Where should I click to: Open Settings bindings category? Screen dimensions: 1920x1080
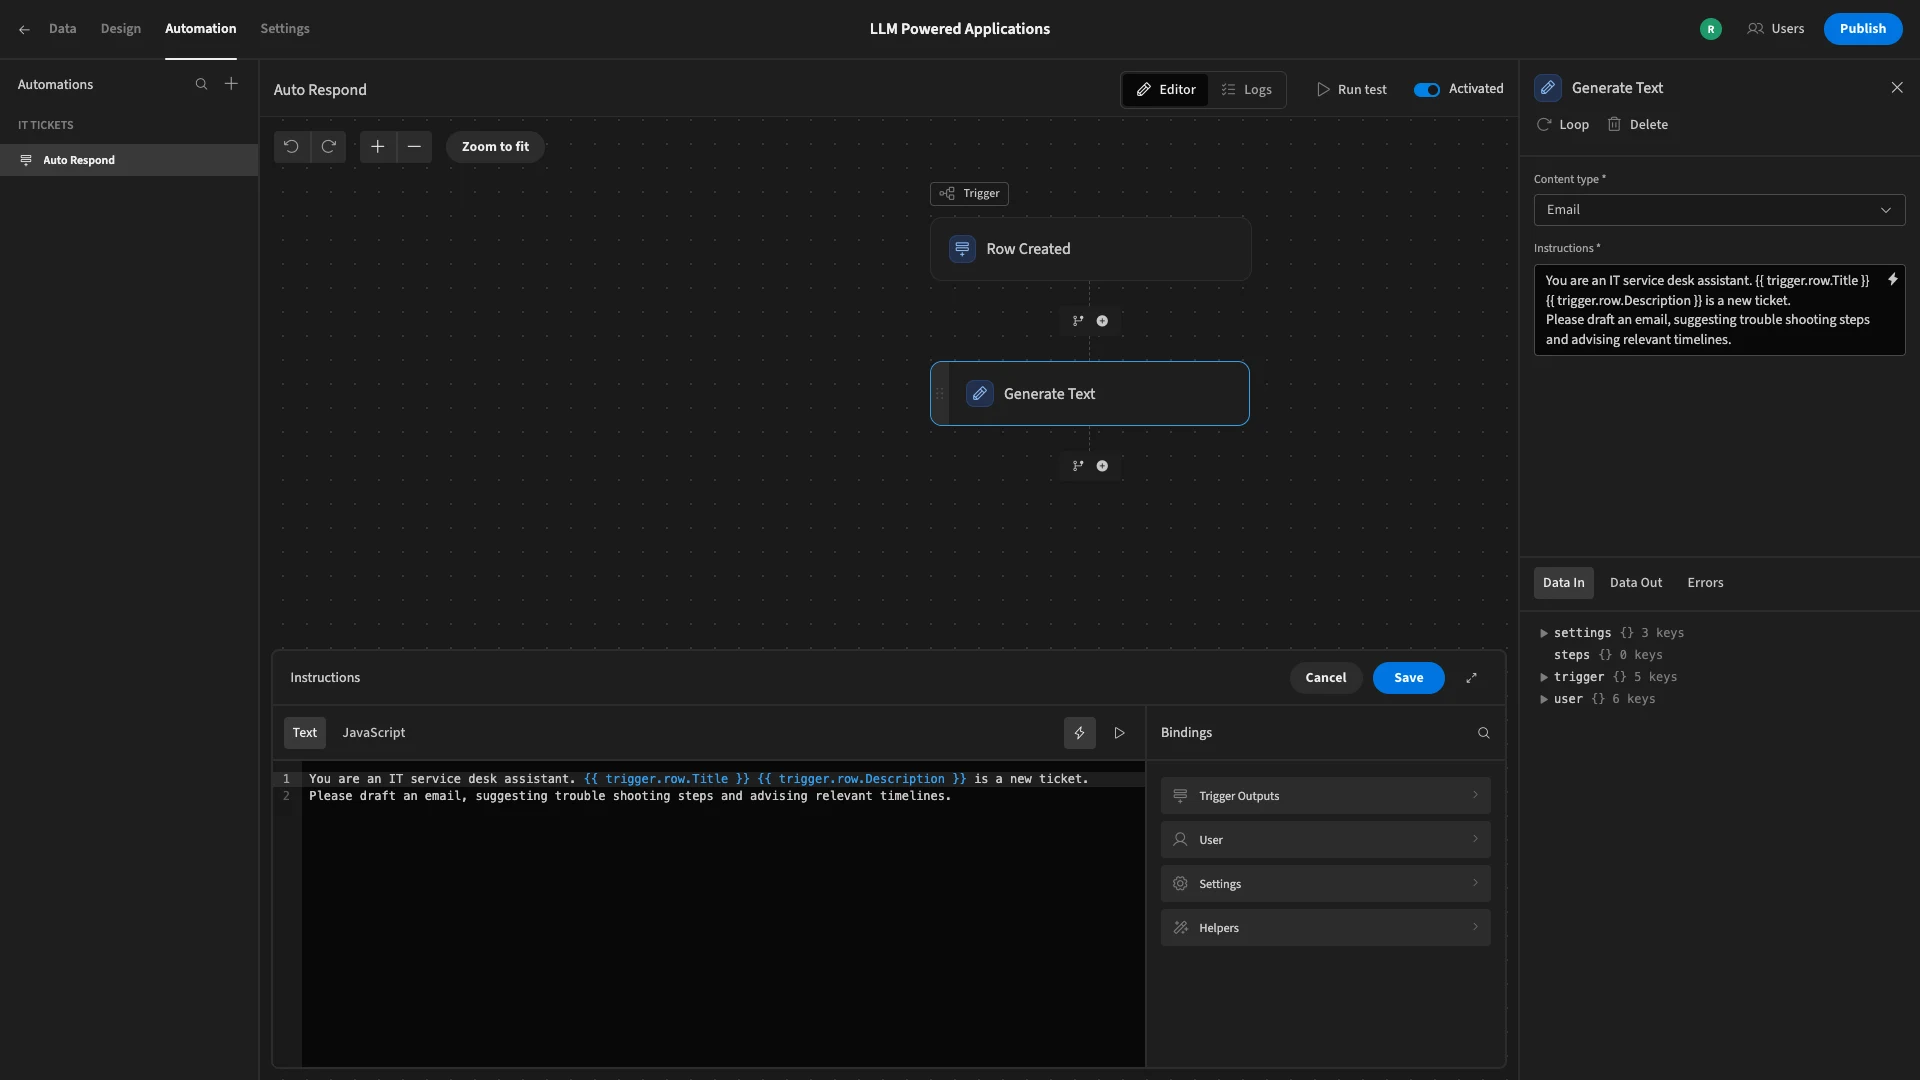(x=1325, y=884)
